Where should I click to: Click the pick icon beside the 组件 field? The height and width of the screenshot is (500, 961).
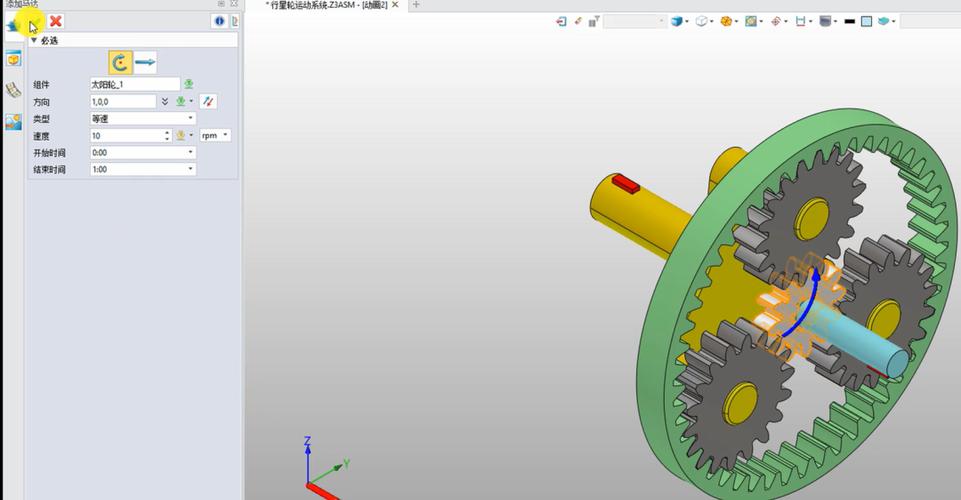click(x=189, y=84)
